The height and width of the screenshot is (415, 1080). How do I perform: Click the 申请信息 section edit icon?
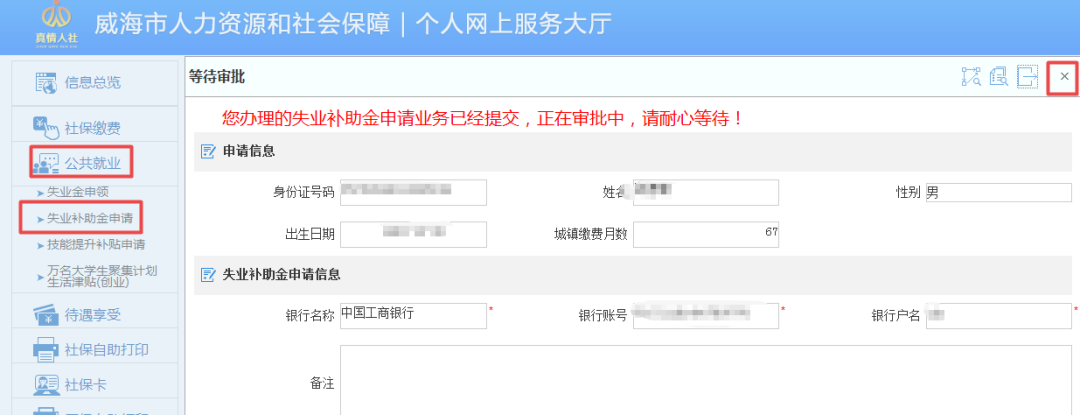pyautogui.click(x=207, y=152)
